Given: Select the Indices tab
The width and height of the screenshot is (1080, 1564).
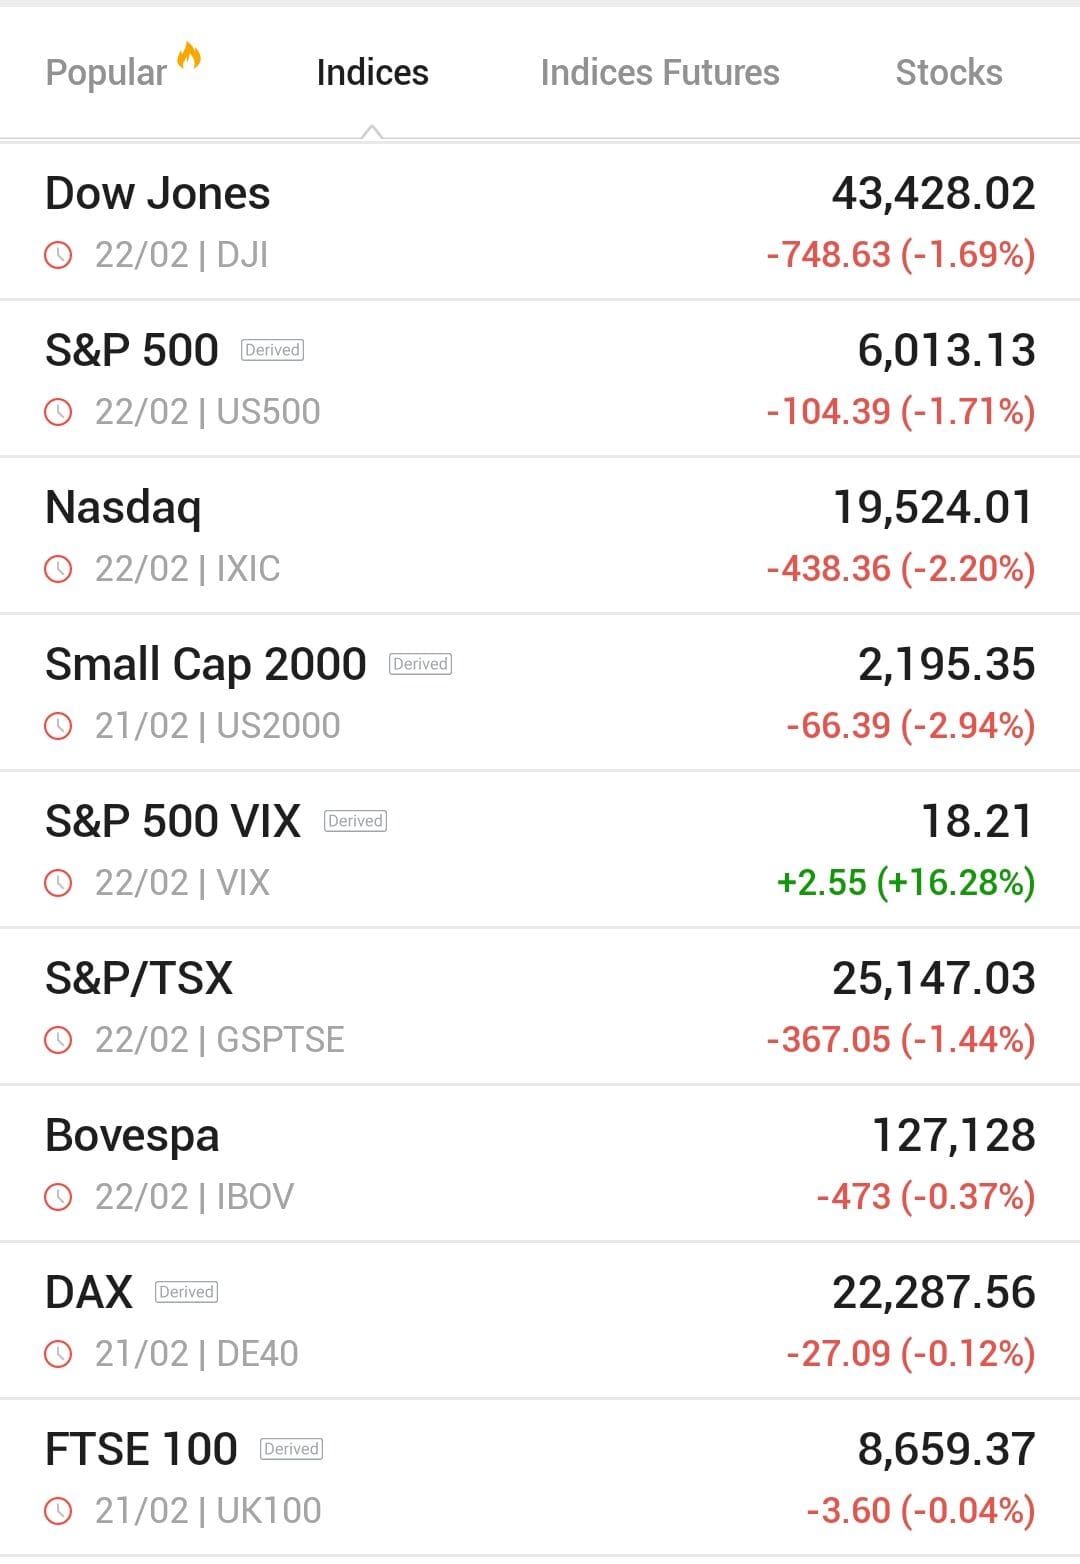Looking at the screenshot, I should pos(372,73).
